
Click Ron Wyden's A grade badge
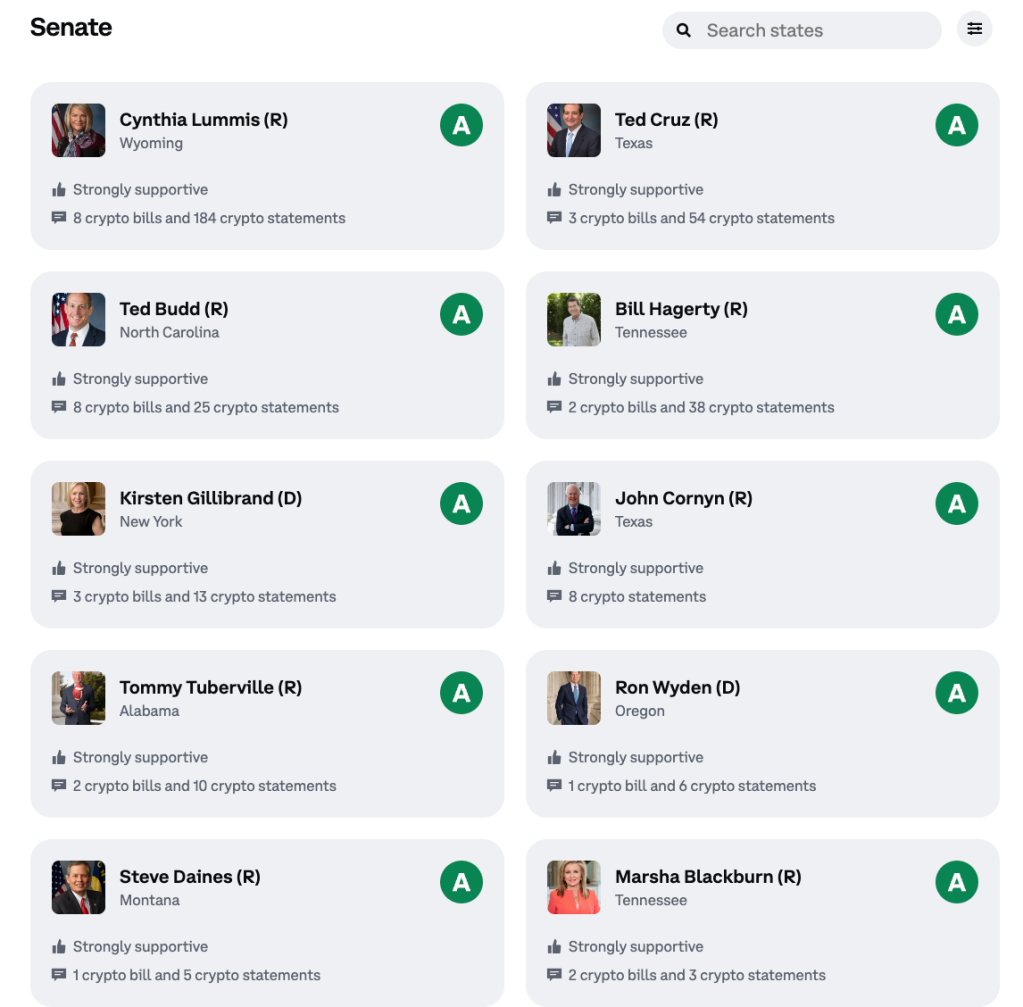point(956,693)
